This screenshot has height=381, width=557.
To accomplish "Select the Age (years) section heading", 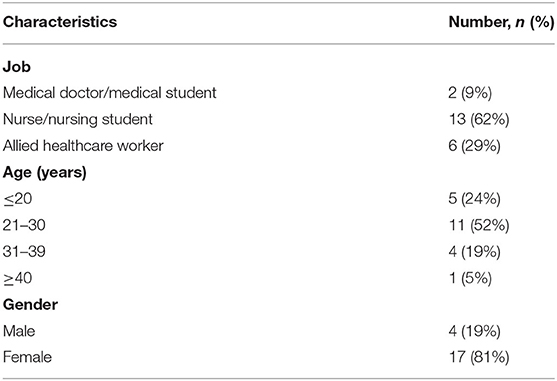I will point(45,173).
